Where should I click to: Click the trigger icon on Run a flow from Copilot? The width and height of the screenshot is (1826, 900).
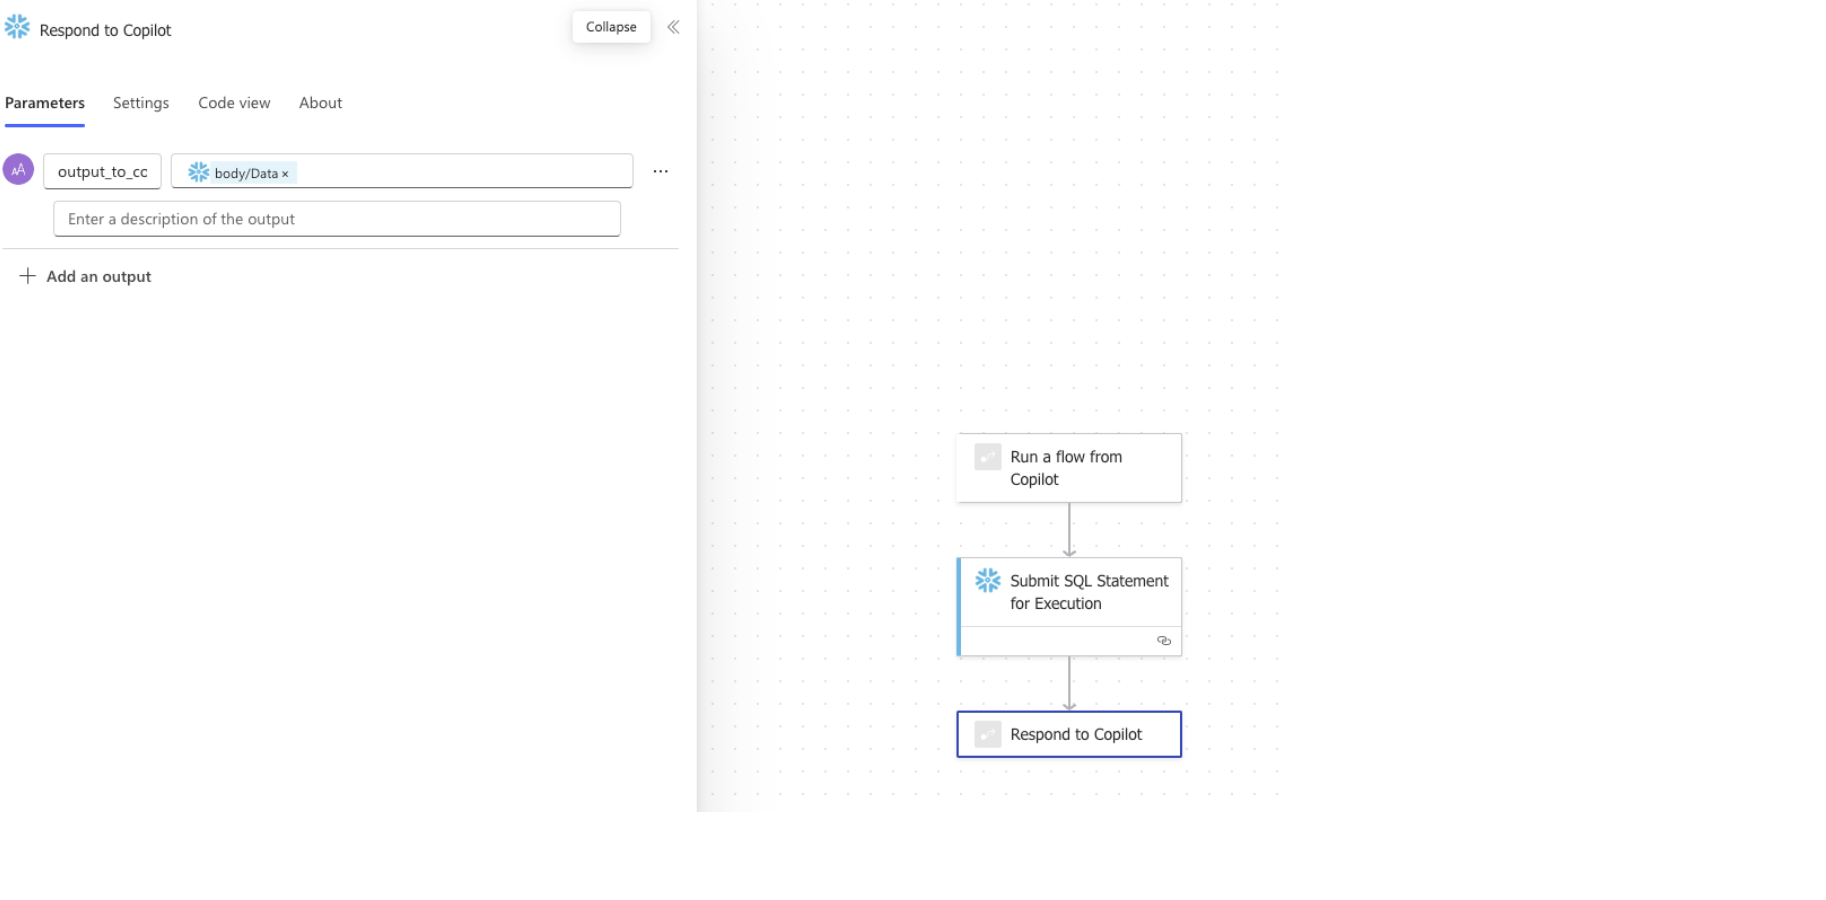[988, 457]
